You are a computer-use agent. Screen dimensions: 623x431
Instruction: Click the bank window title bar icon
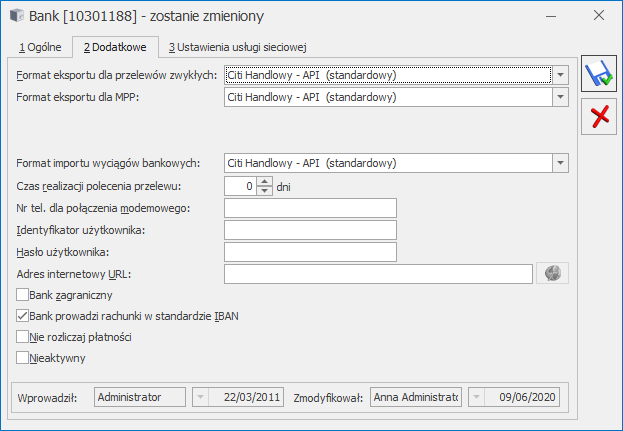pyautogui.click(x=14, y=16)
